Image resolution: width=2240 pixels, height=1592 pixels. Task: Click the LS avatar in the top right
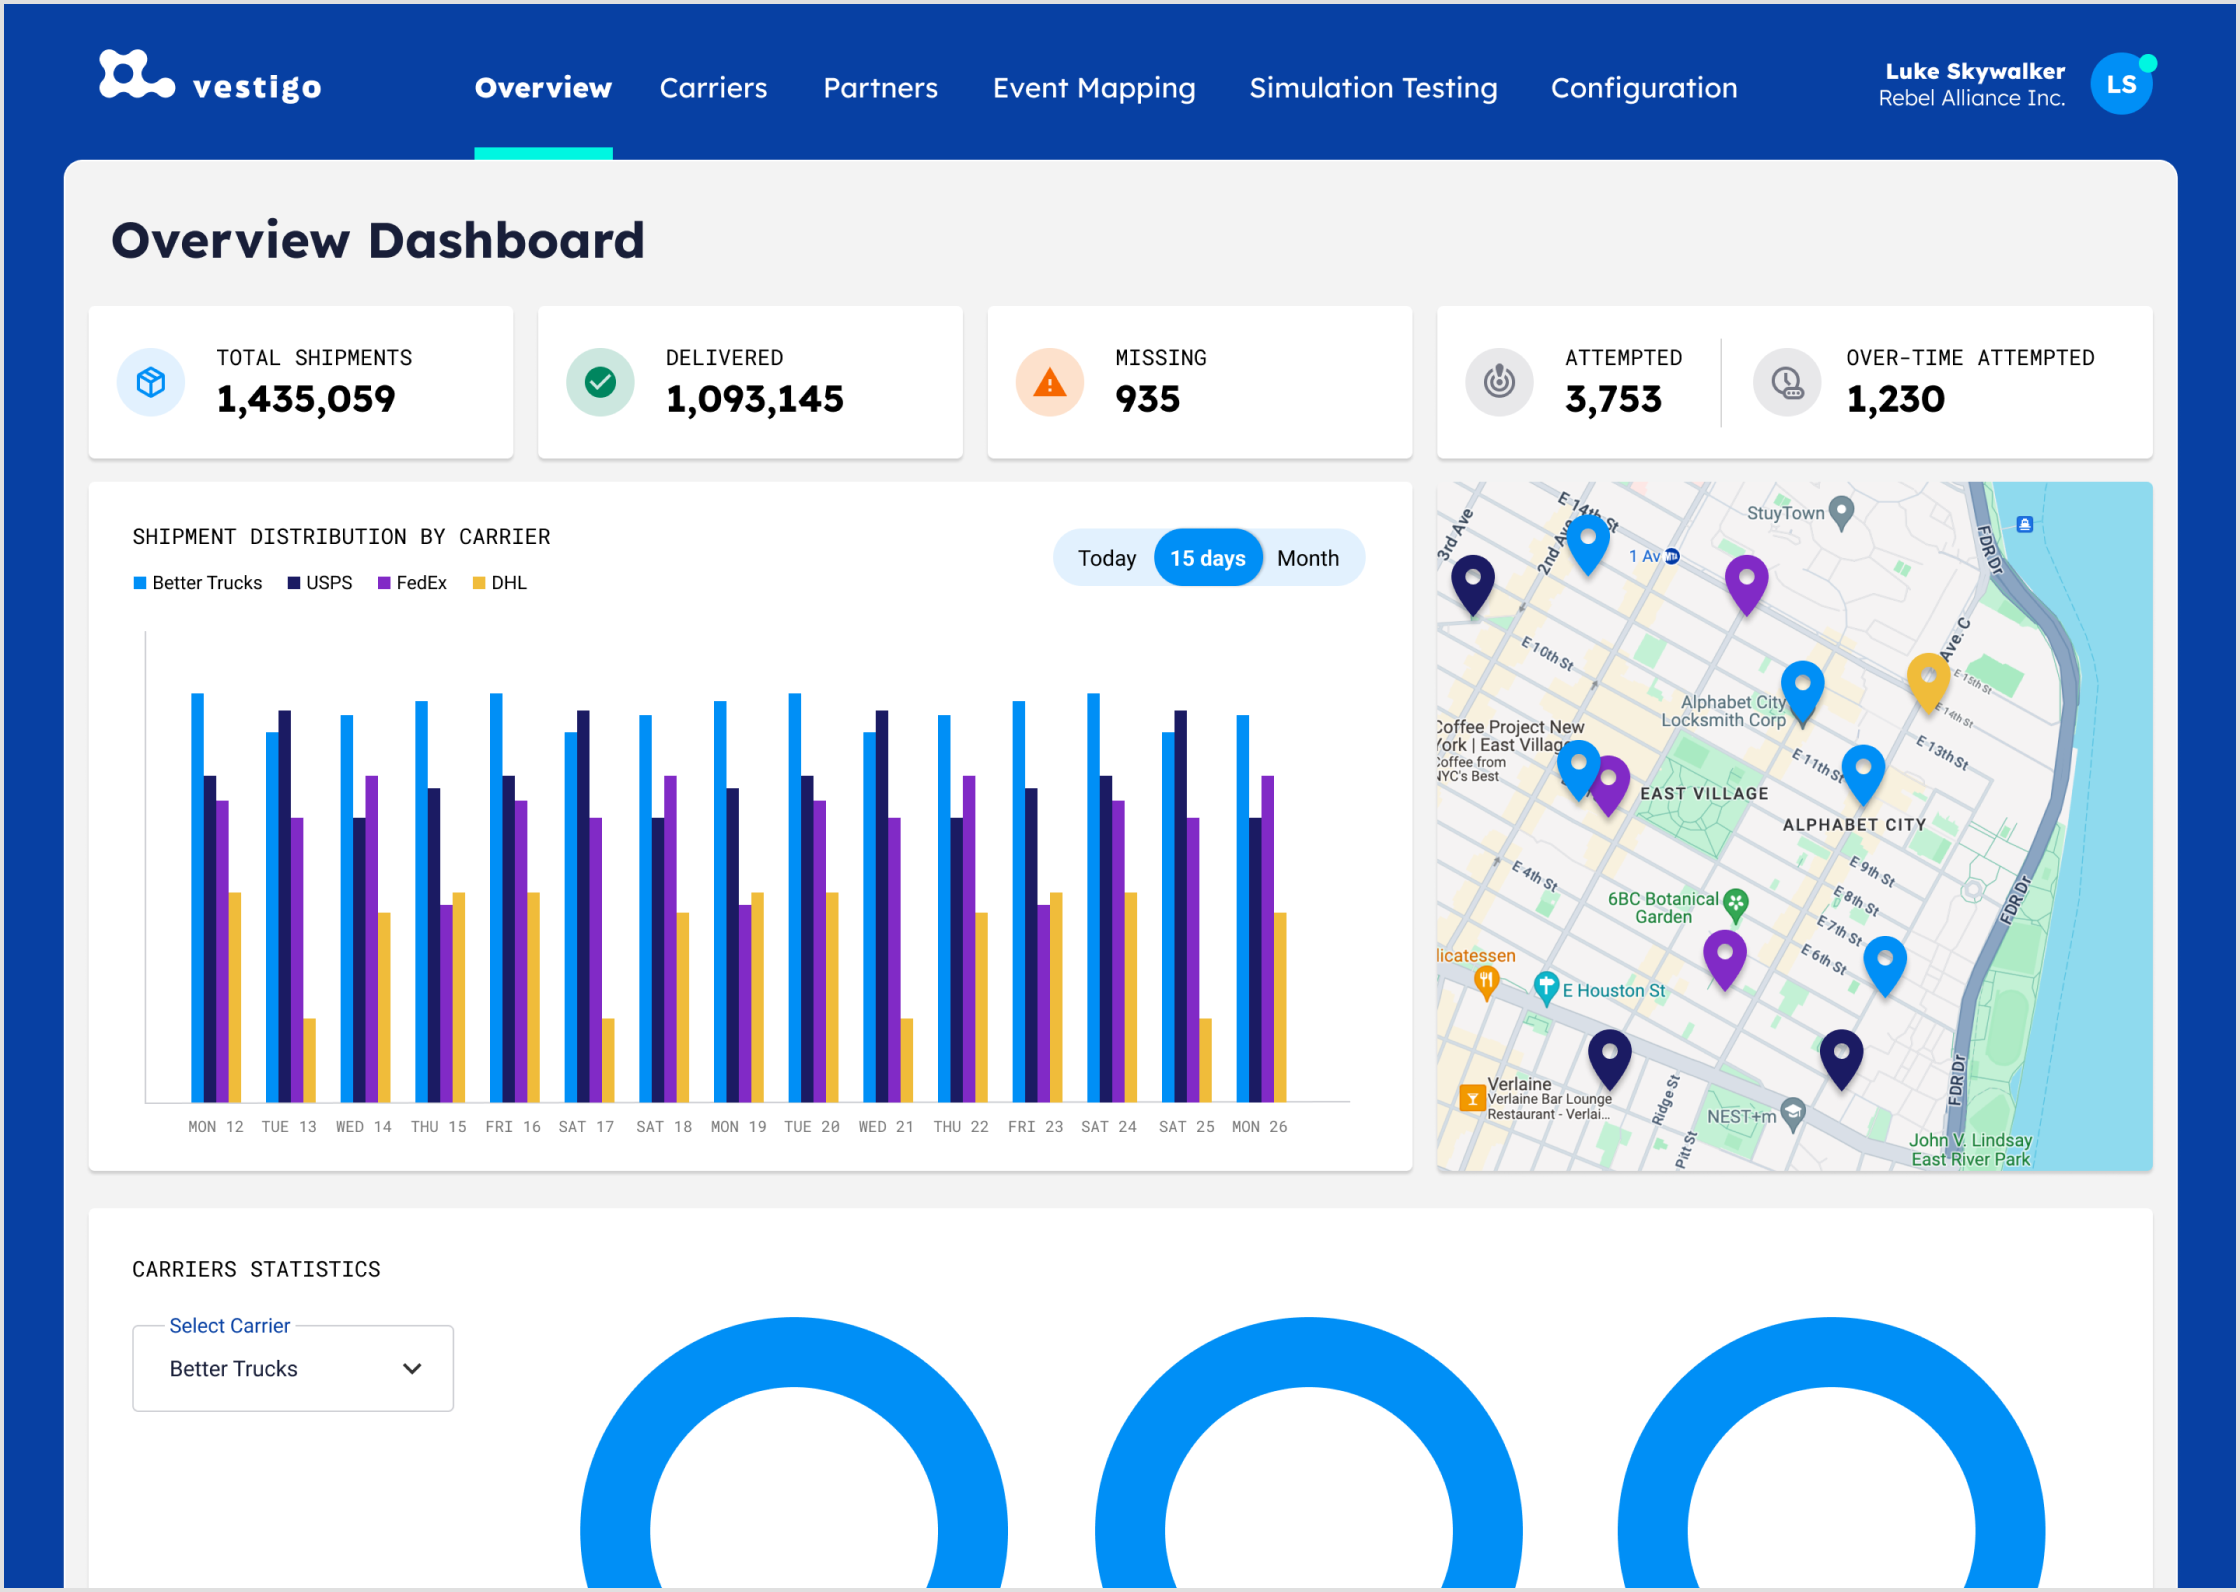click(x=2122, y=84)
